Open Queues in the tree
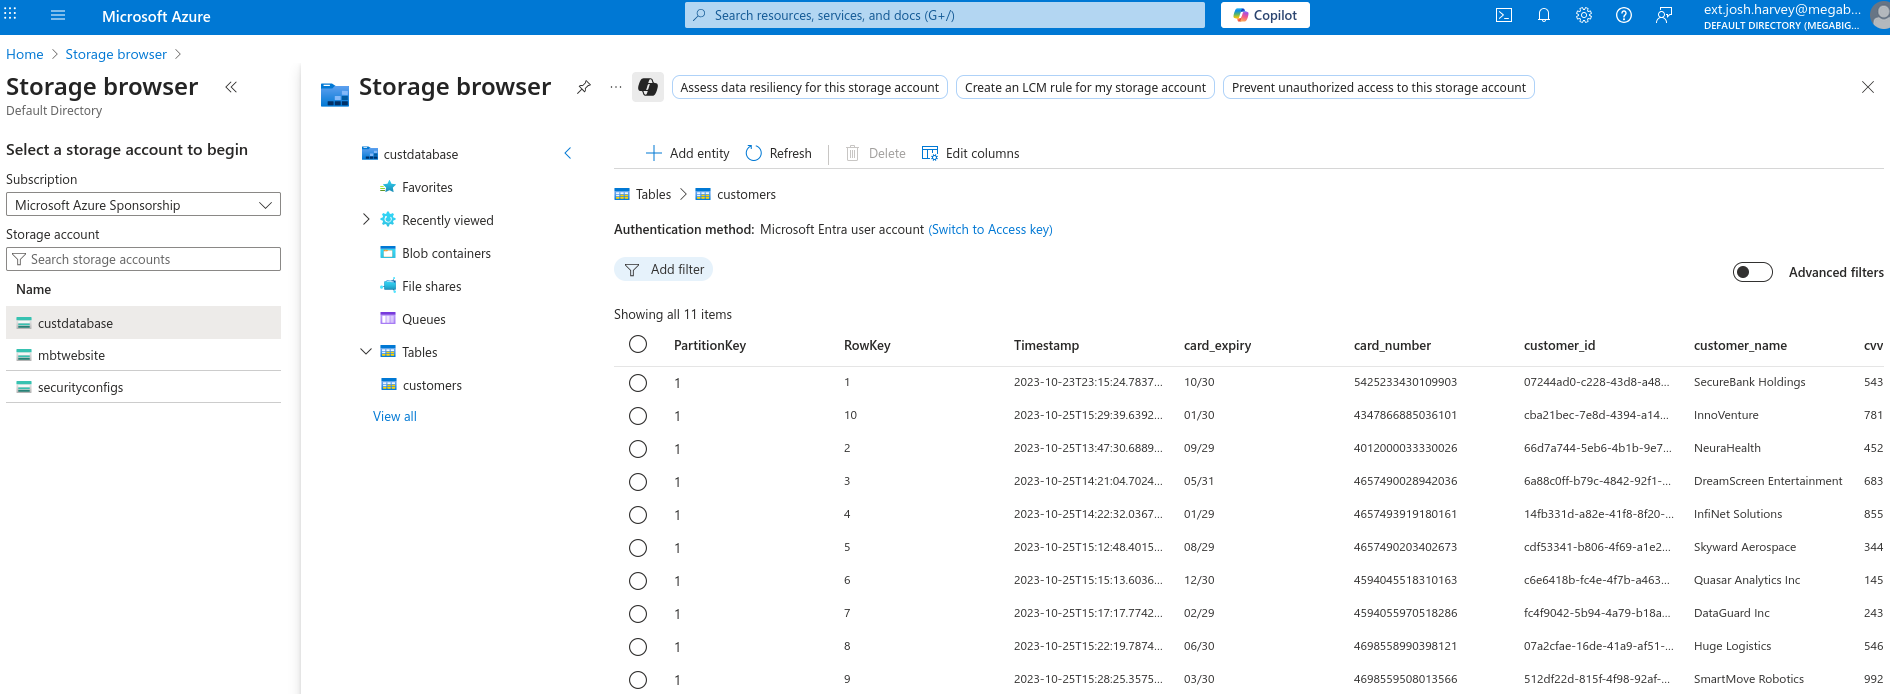Image resolution: width=1890 pixels, height=694 pixels. click(423, 319)
